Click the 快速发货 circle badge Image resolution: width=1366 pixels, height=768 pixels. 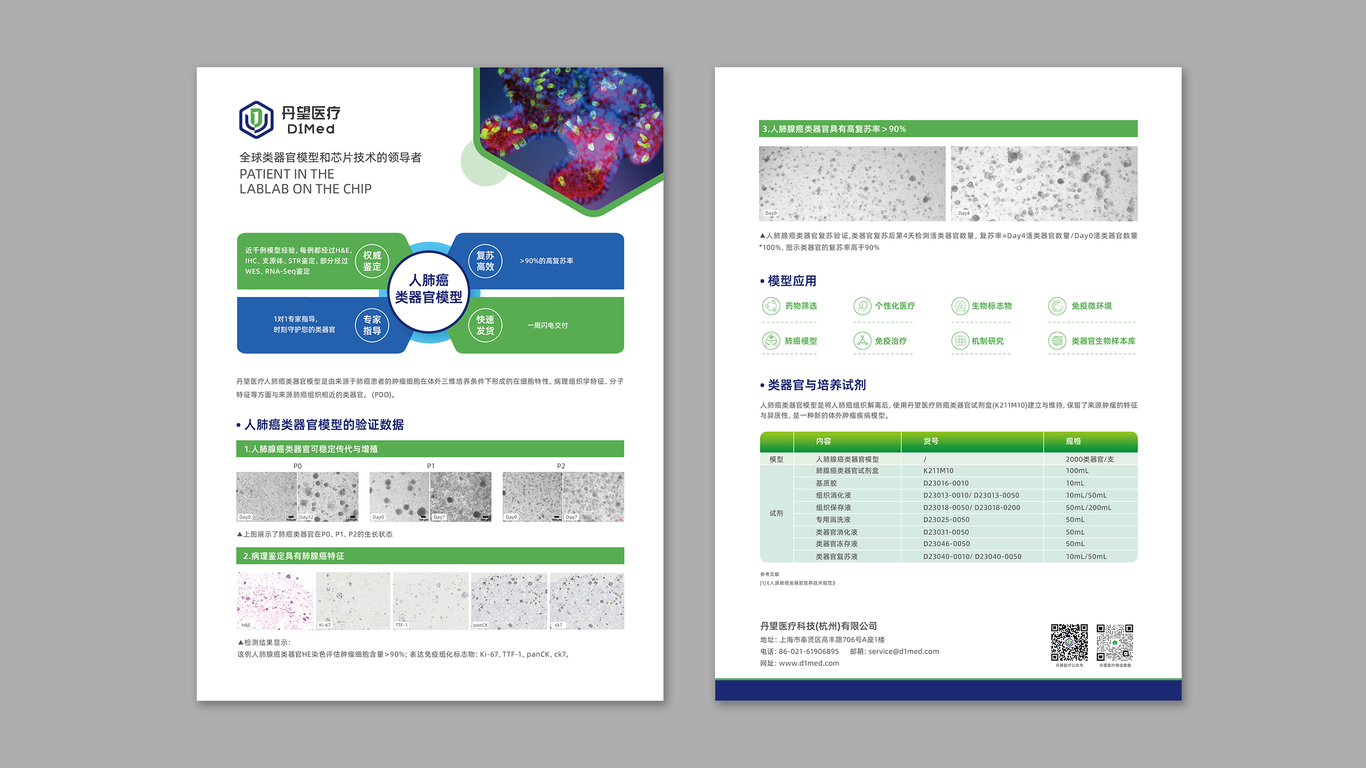coord(485,325)
